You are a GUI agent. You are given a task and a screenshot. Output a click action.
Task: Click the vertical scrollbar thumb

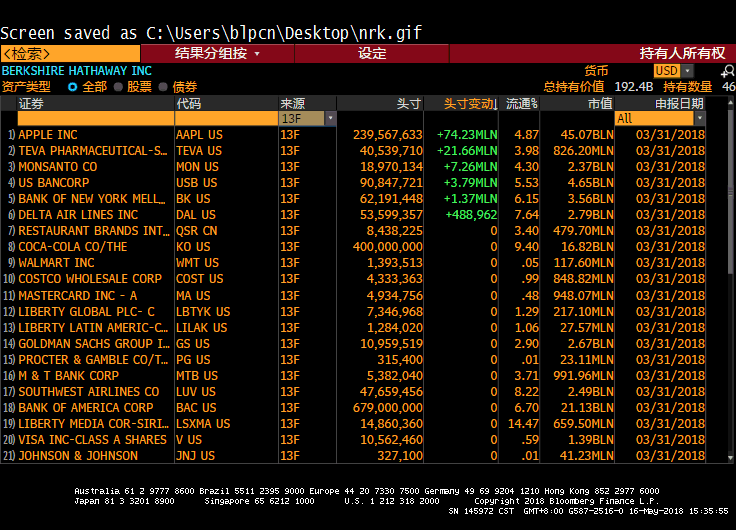[x=730, y=190]
